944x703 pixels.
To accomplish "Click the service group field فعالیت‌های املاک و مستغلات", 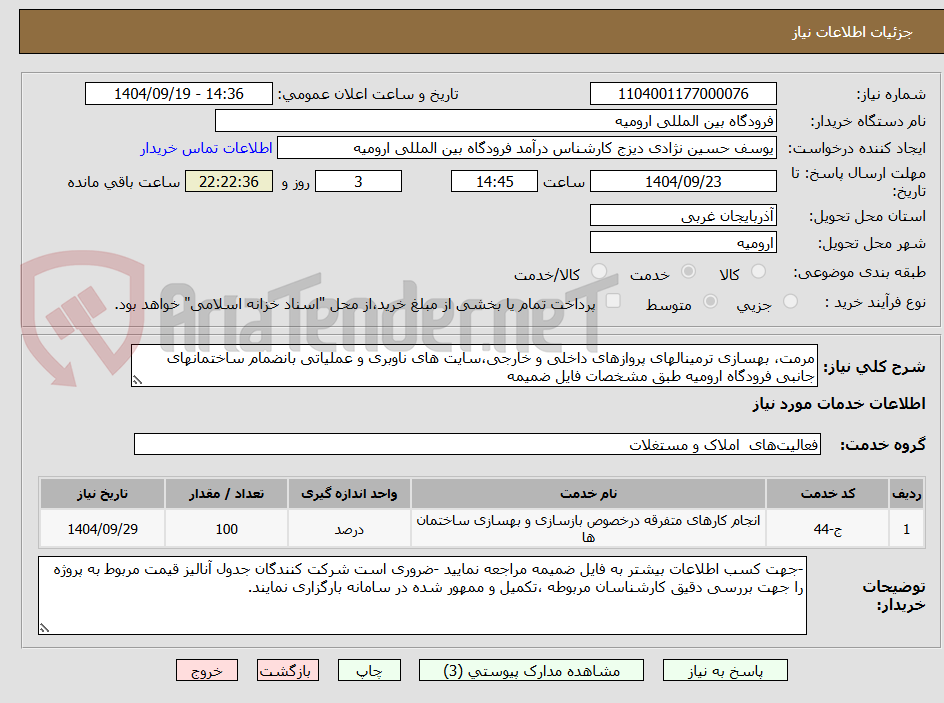I will (477, 444).
